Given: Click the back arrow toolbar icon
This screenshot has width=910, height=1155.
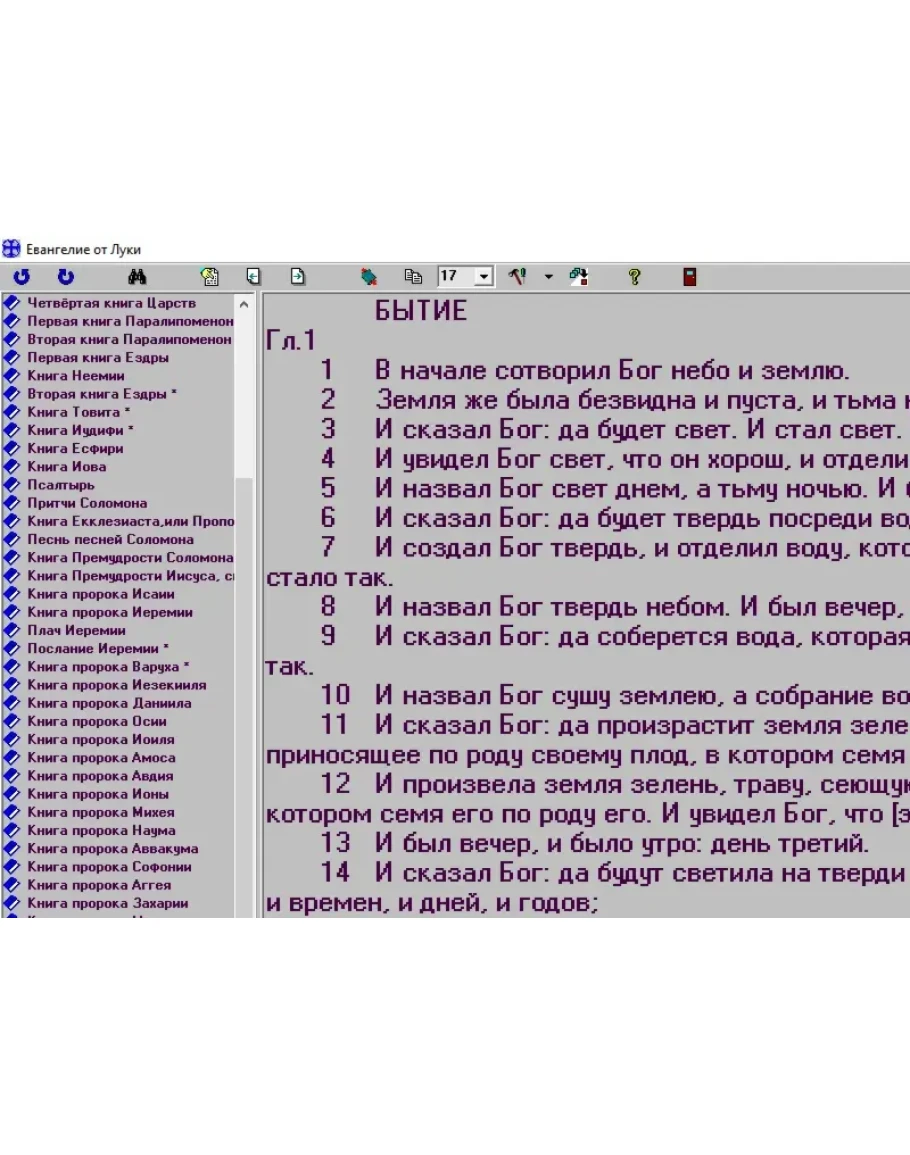Looking at the screenshot, I should coord(21,277).
